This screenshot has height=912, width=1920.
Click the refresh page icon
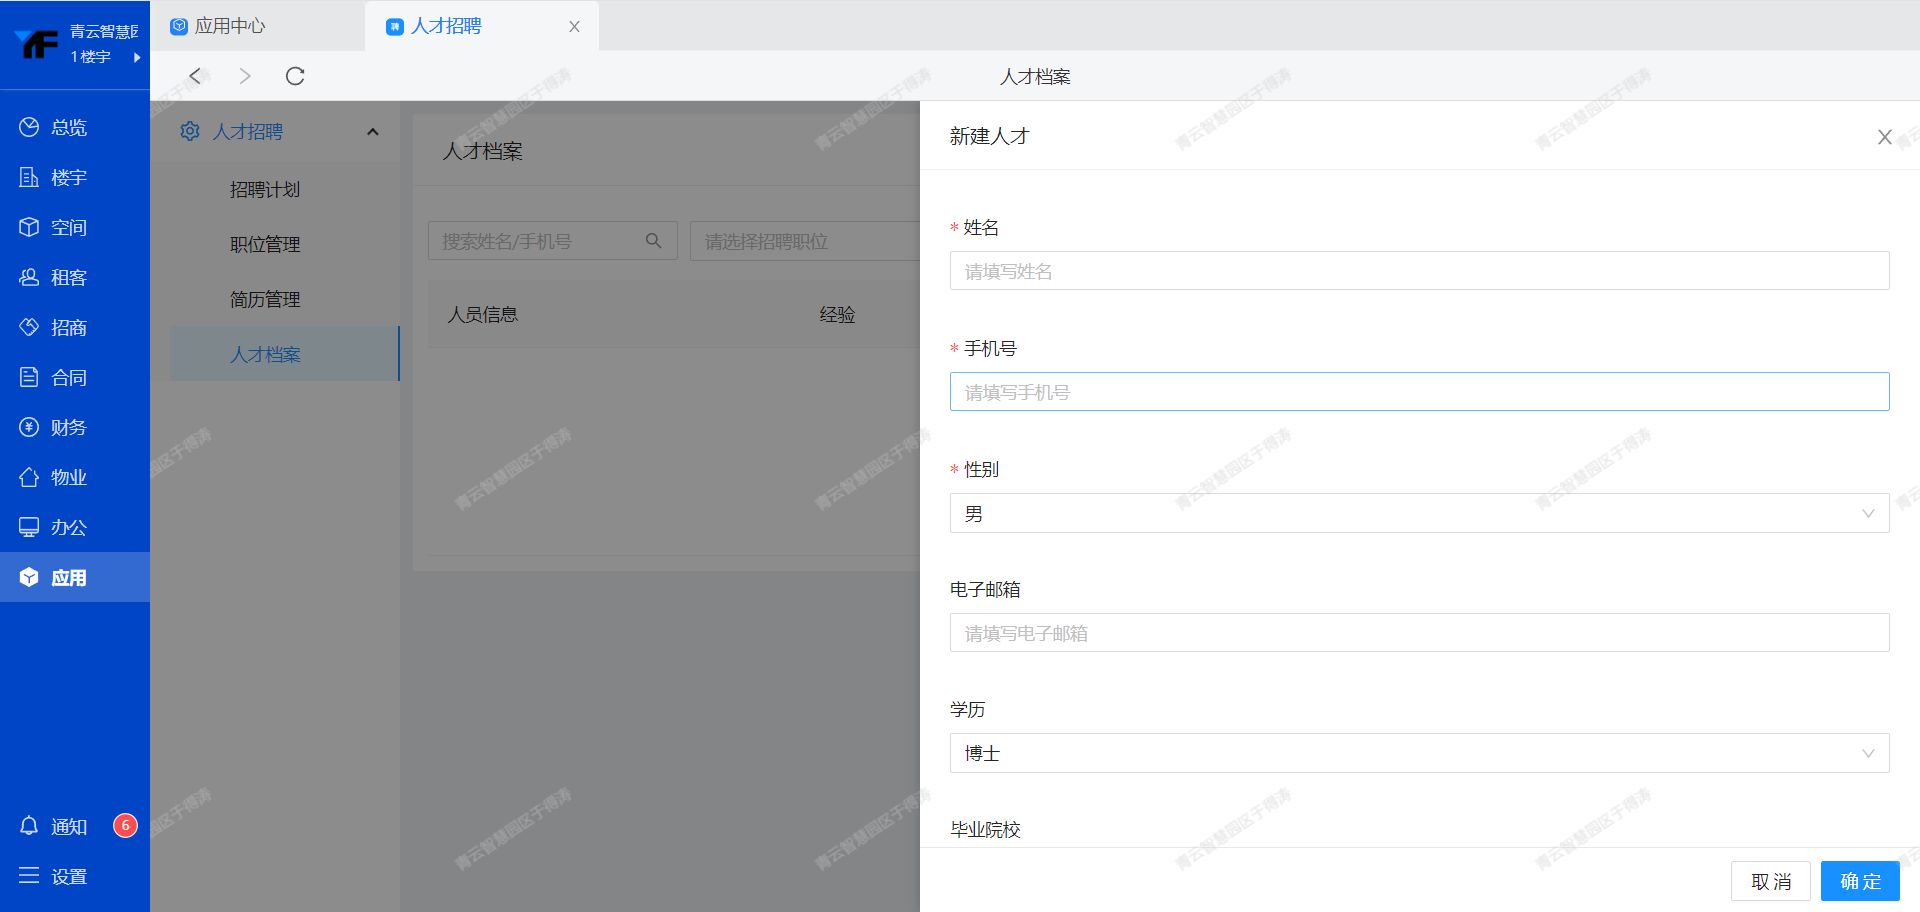click(x=295, y=76)
